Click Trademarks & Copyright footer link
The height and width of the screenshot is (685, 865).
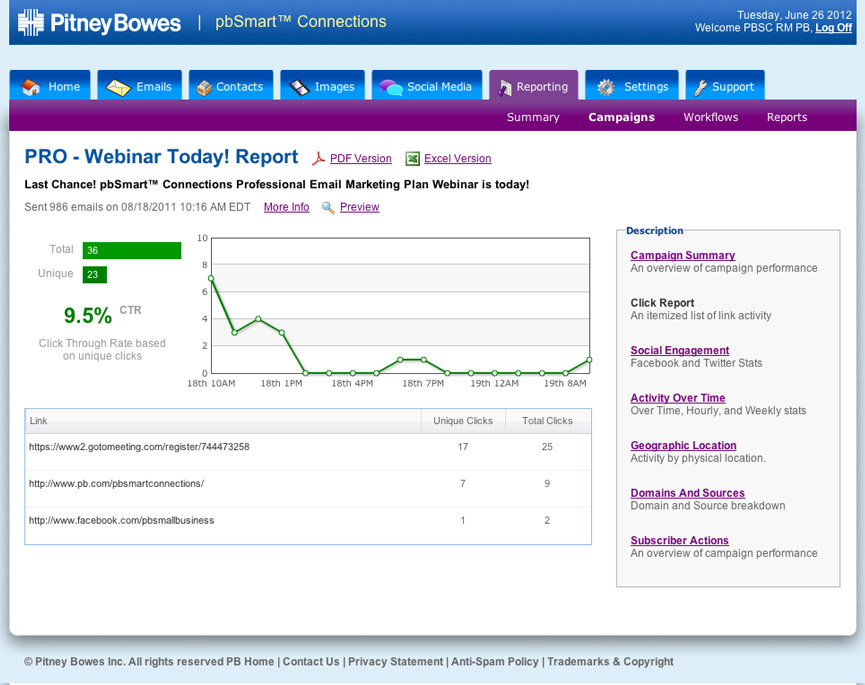pyautogui.click(x=610, y=661)
